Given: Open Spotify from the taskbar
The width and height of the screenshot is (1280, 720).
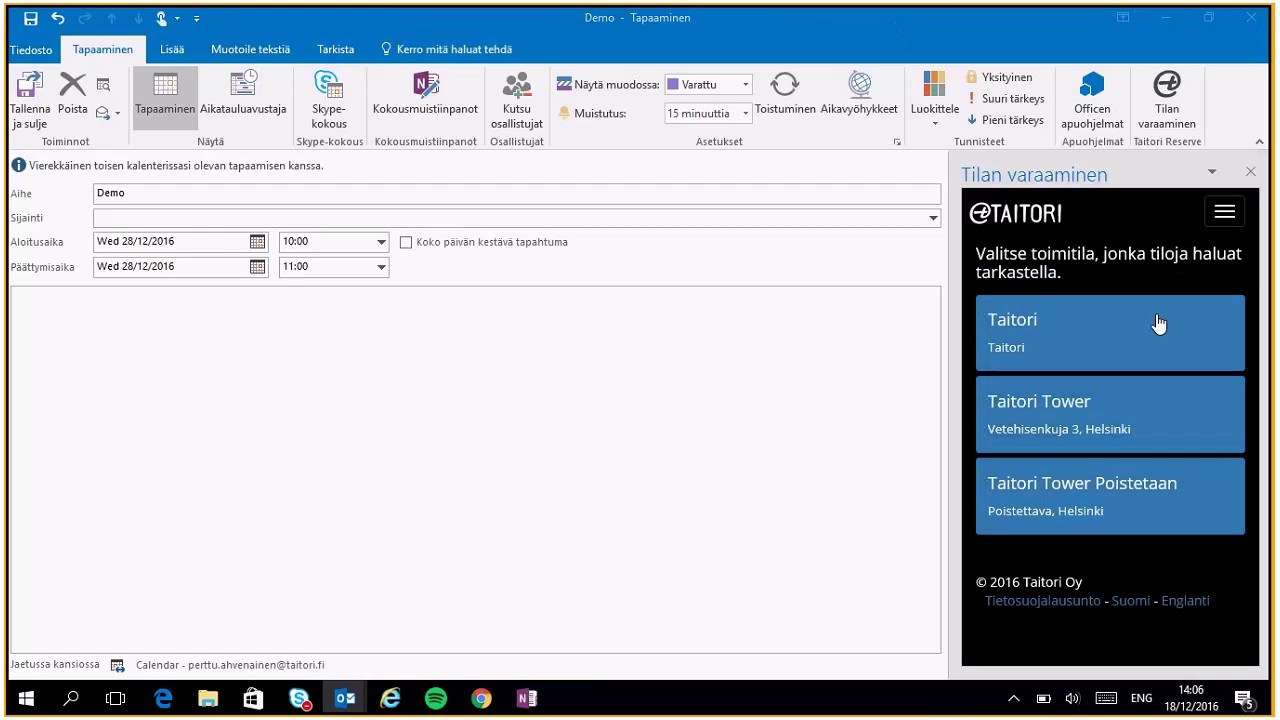Looking at the screenshot, I should [436, 699].
